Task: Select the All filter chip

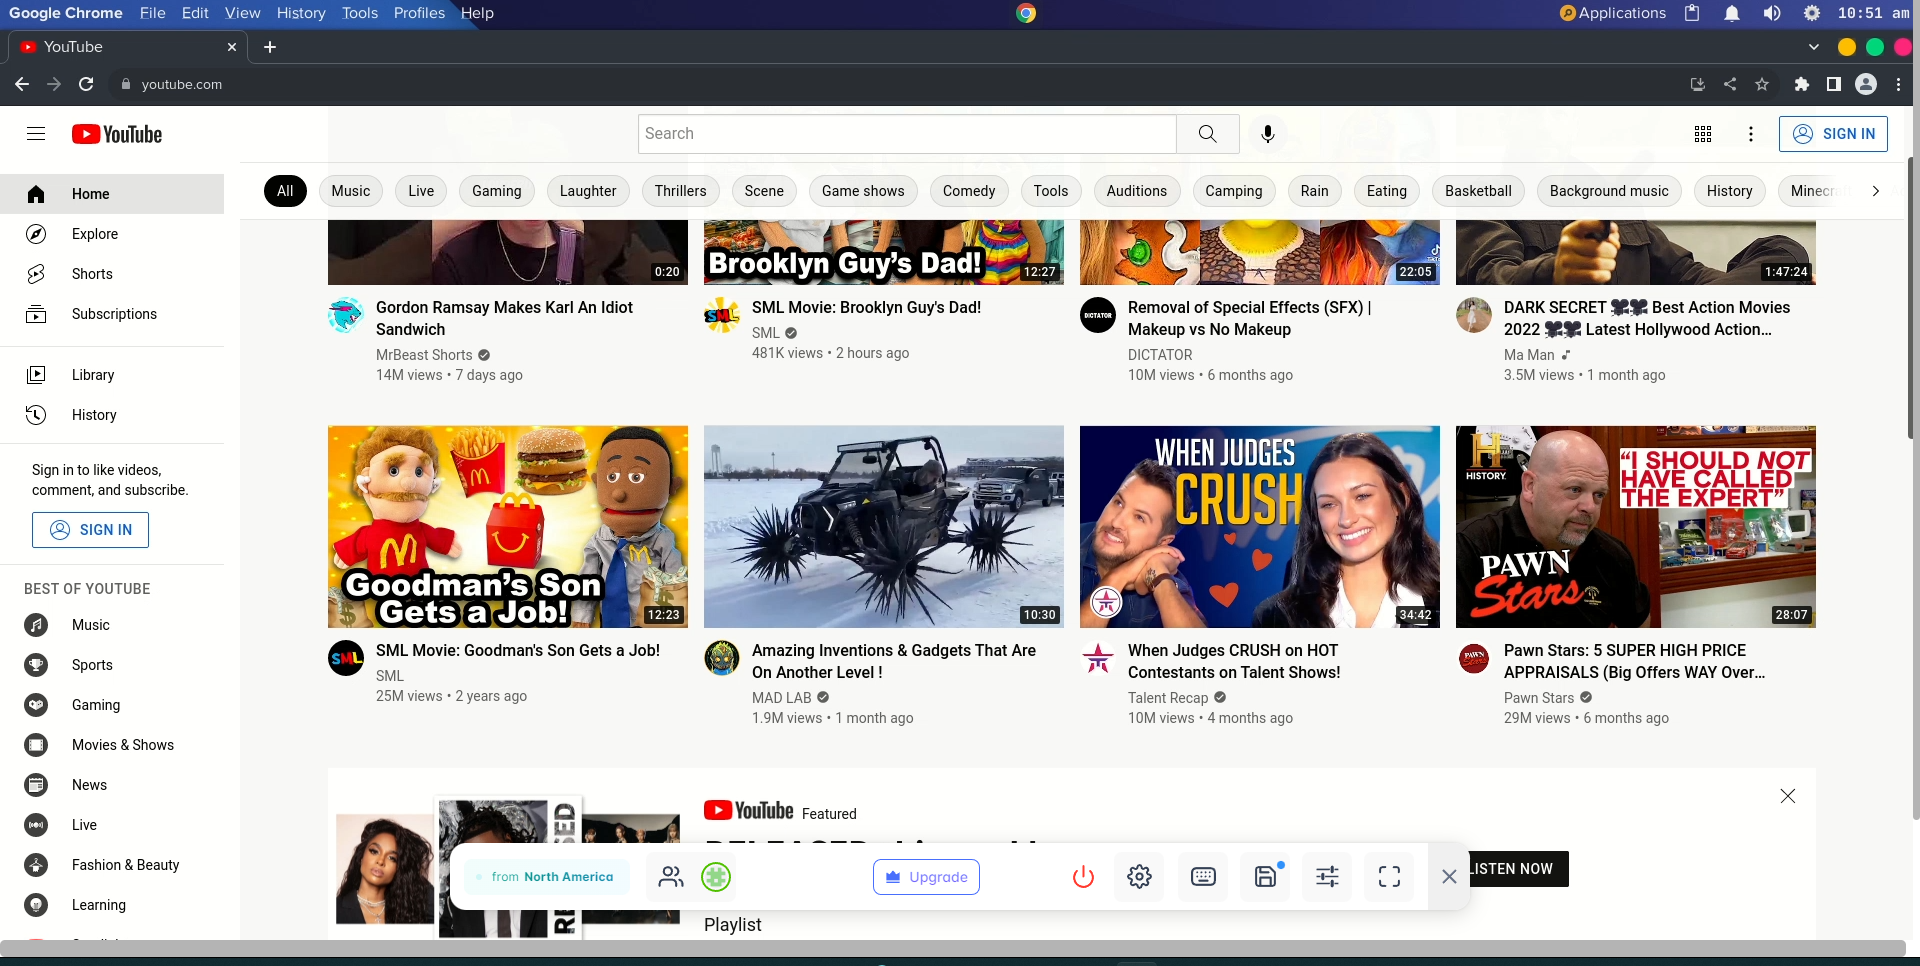Action: click(x=285, y=191)
